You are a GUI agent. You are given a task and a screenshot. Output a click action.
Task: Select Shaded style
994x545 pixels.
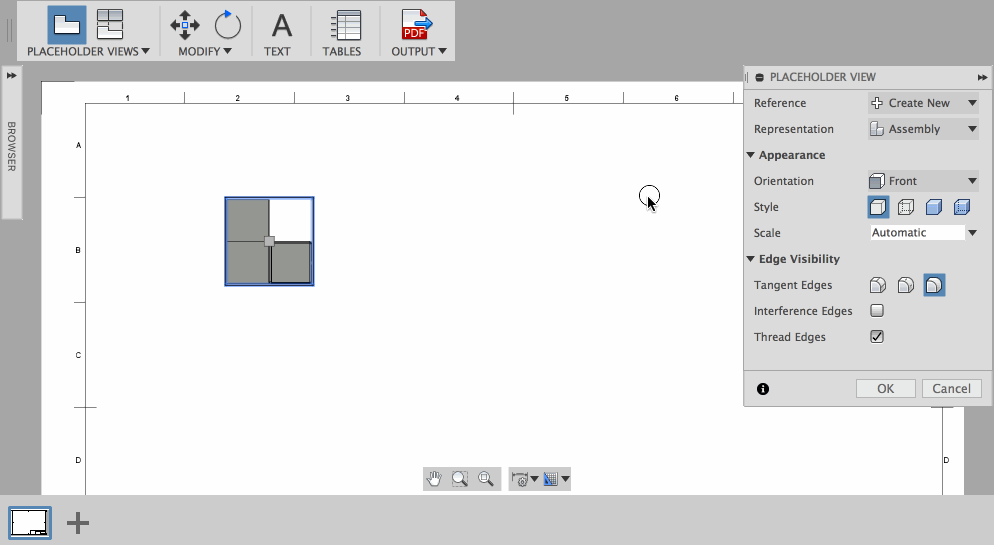934,207
